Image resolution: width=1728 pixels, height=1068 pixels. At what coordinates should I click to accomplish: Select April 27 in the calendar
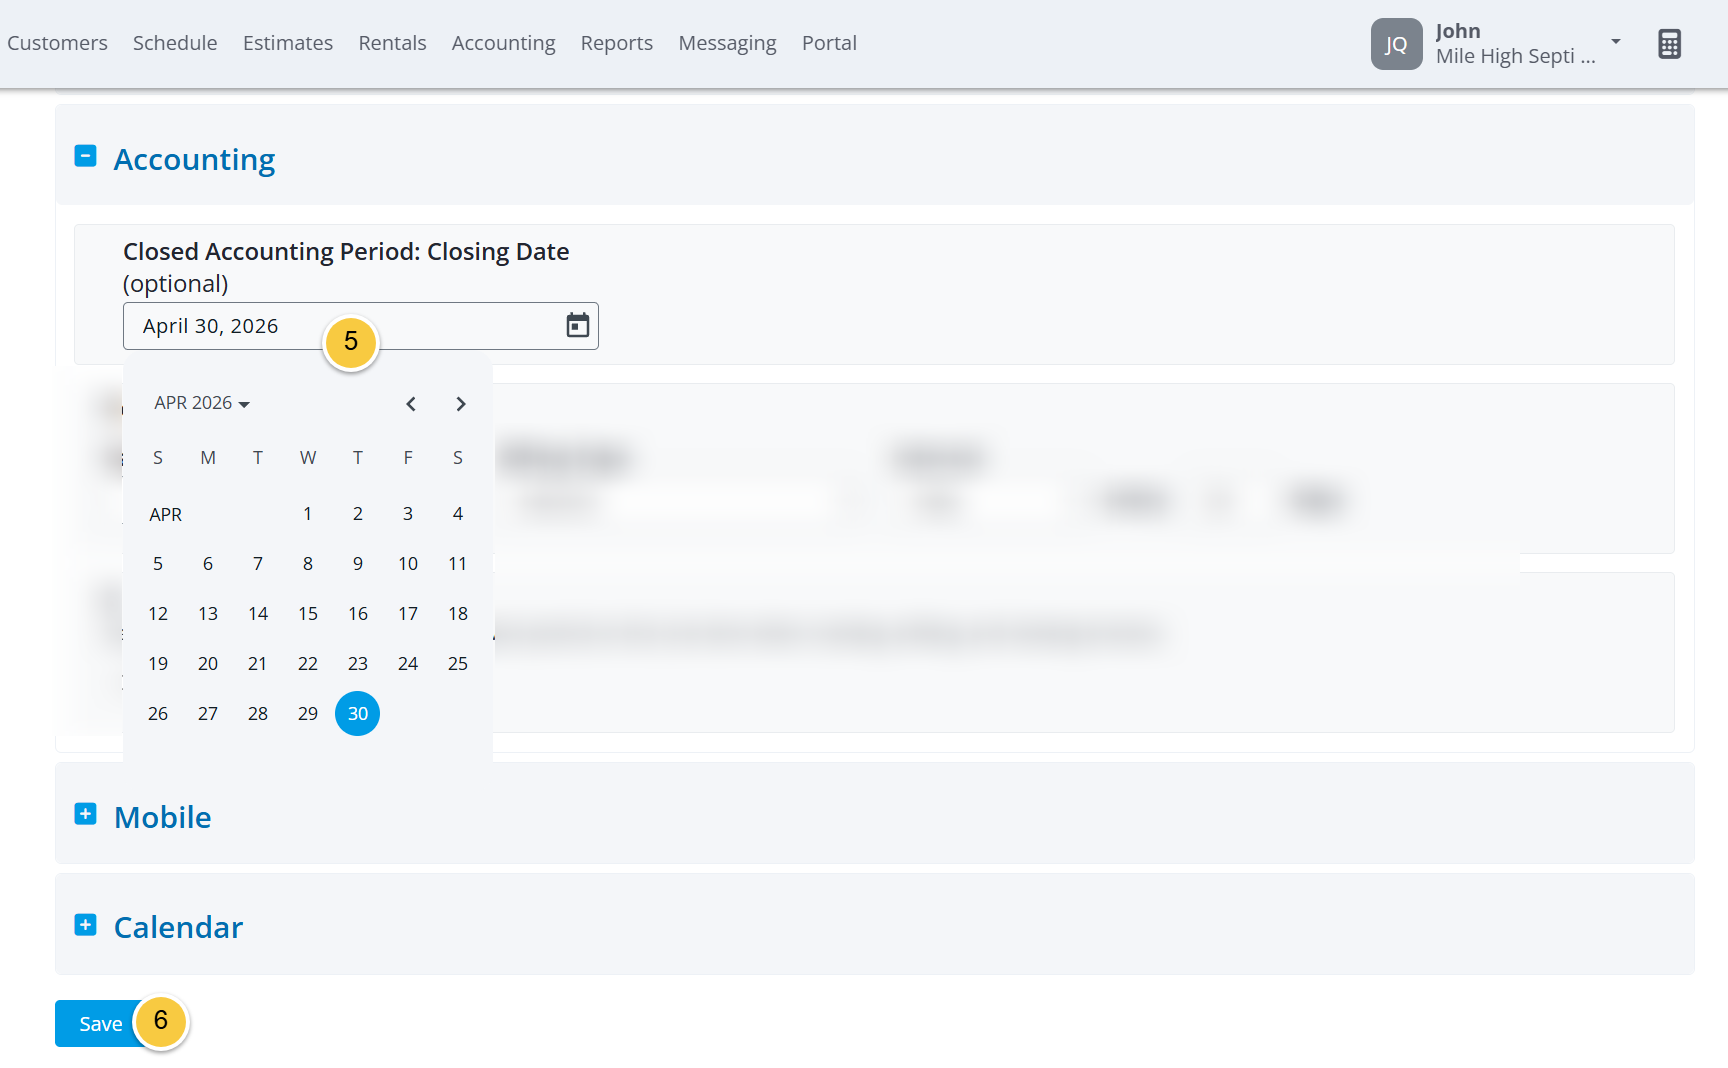[208, 714]
